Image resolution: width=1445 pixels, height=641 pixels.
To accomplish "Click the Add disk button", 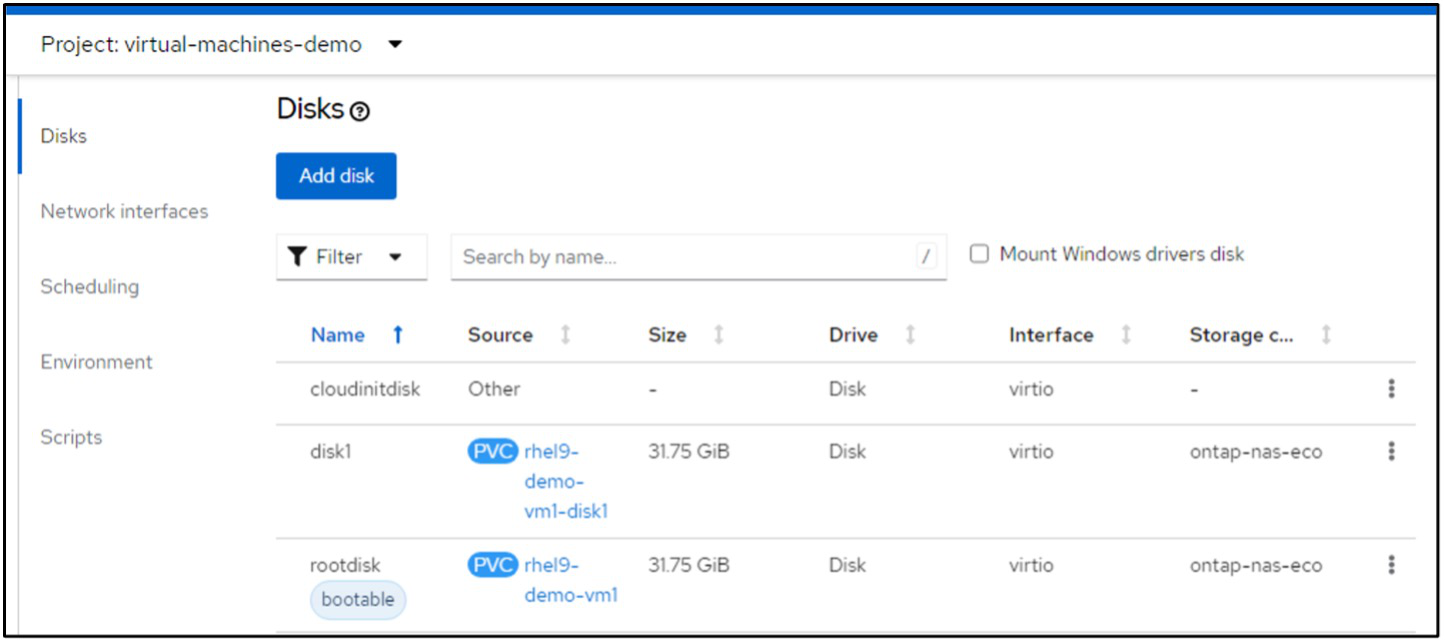I will [x=336, y=176].
